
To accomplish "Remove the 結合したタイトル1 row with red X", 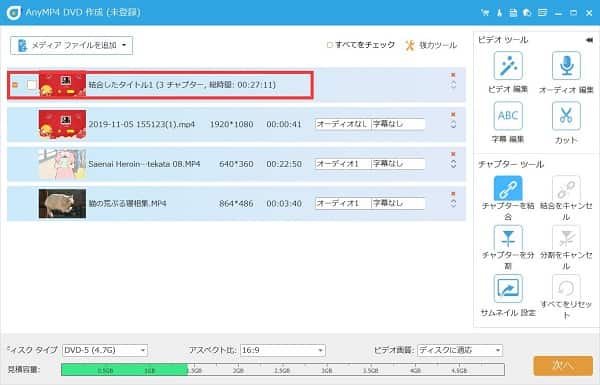I will 453,75.
